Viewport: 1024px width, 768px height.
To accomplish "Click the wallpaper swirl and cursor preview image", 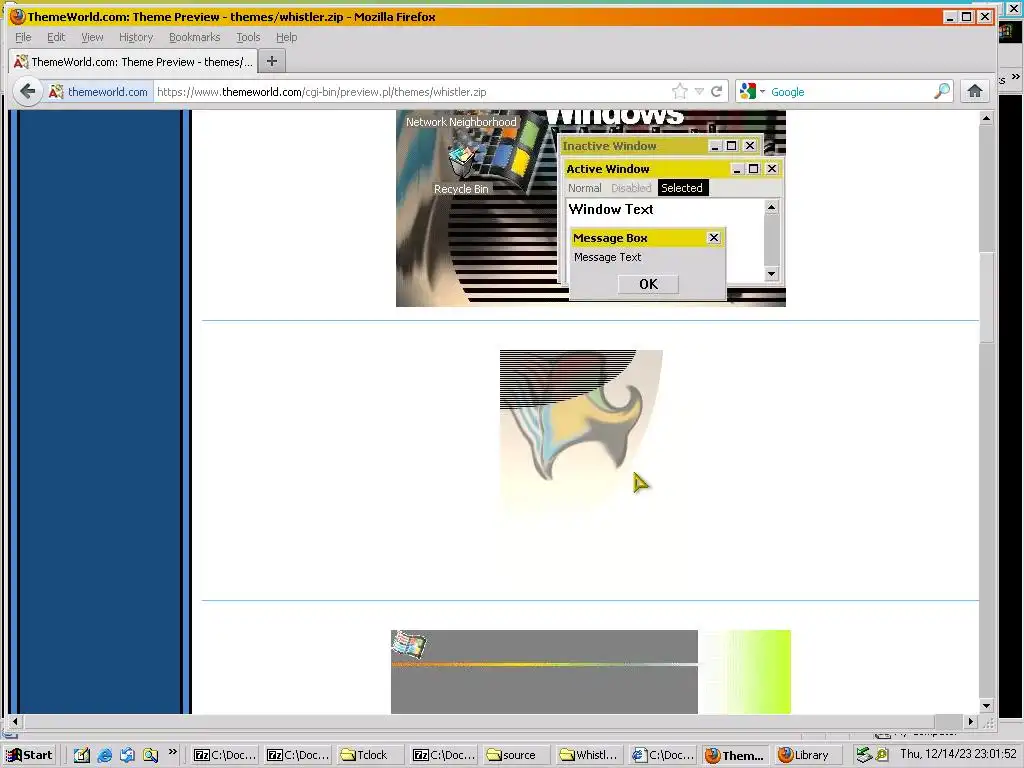I will (581, 436).
